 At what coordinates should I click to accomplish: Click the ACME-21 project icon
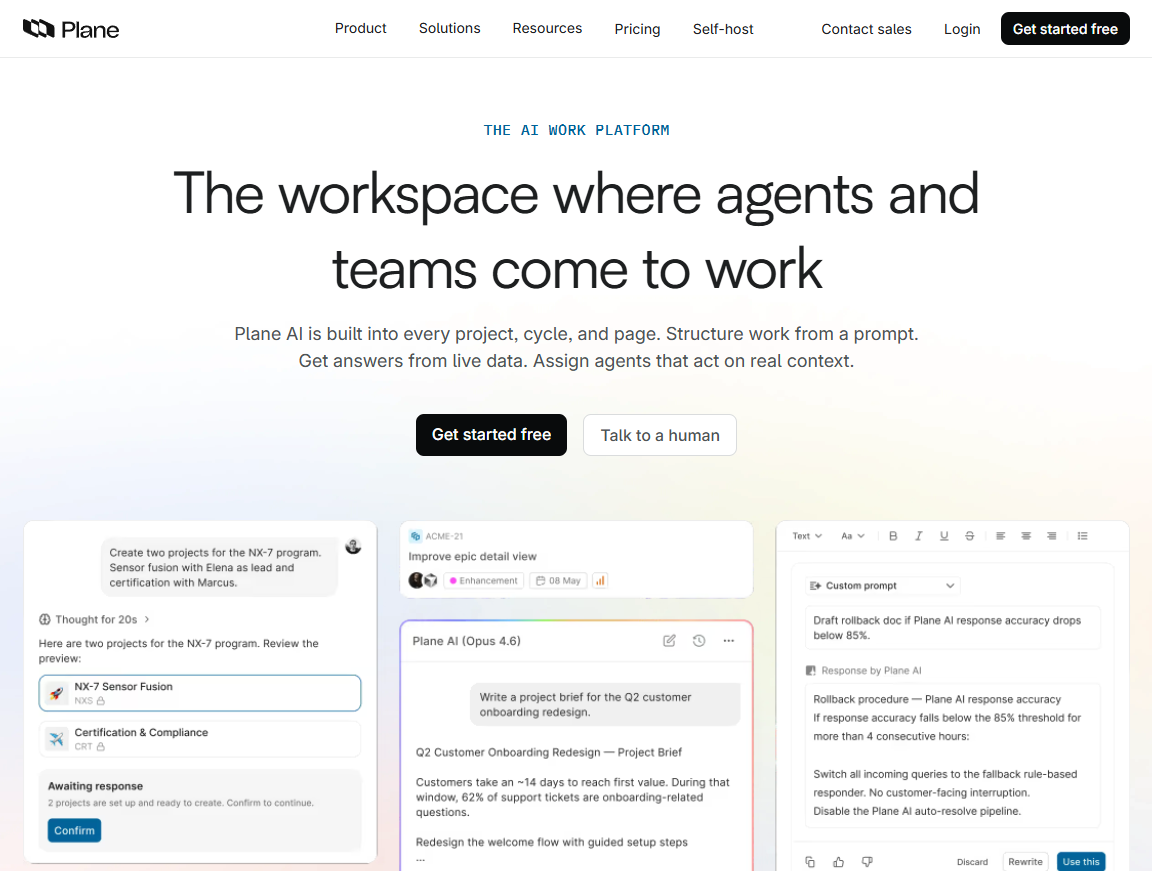(415, 536)
